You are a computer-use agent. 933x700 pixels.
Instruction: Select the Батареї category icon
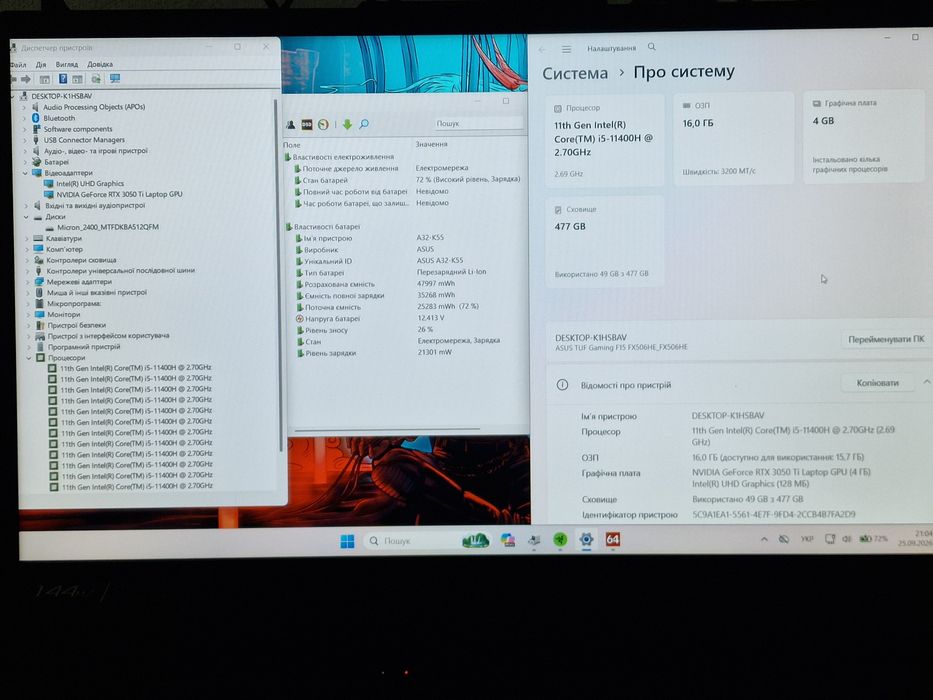coord(37,162)
